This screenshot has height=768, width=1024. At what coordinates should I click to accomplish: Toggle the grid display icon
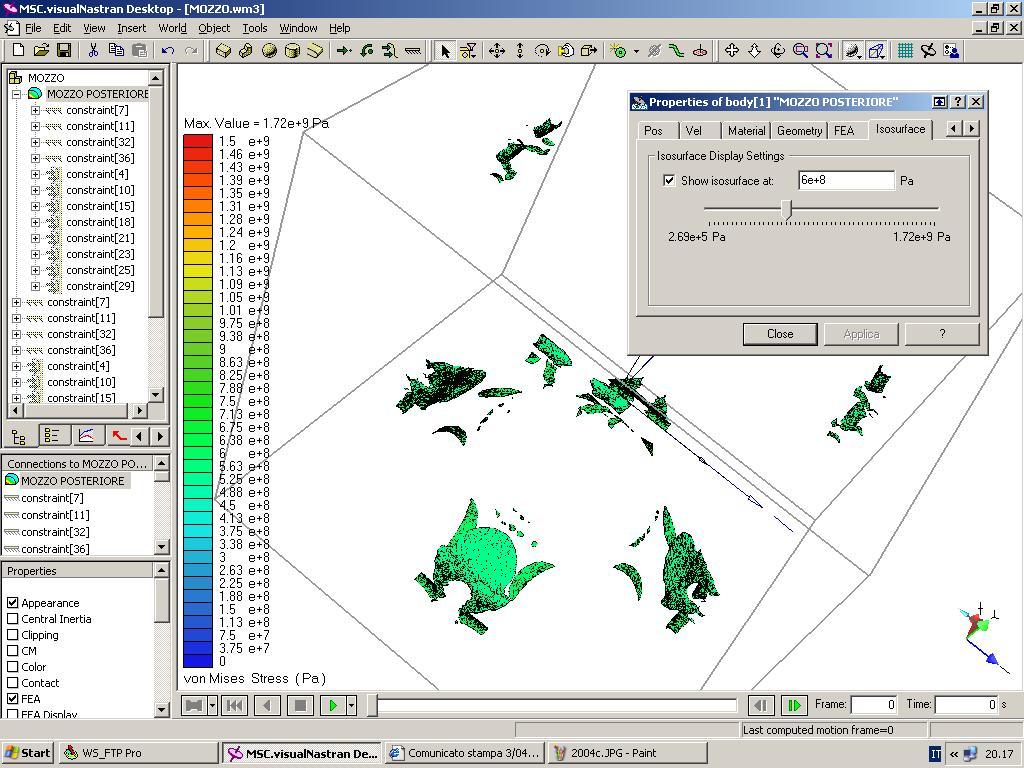(905, 50)
